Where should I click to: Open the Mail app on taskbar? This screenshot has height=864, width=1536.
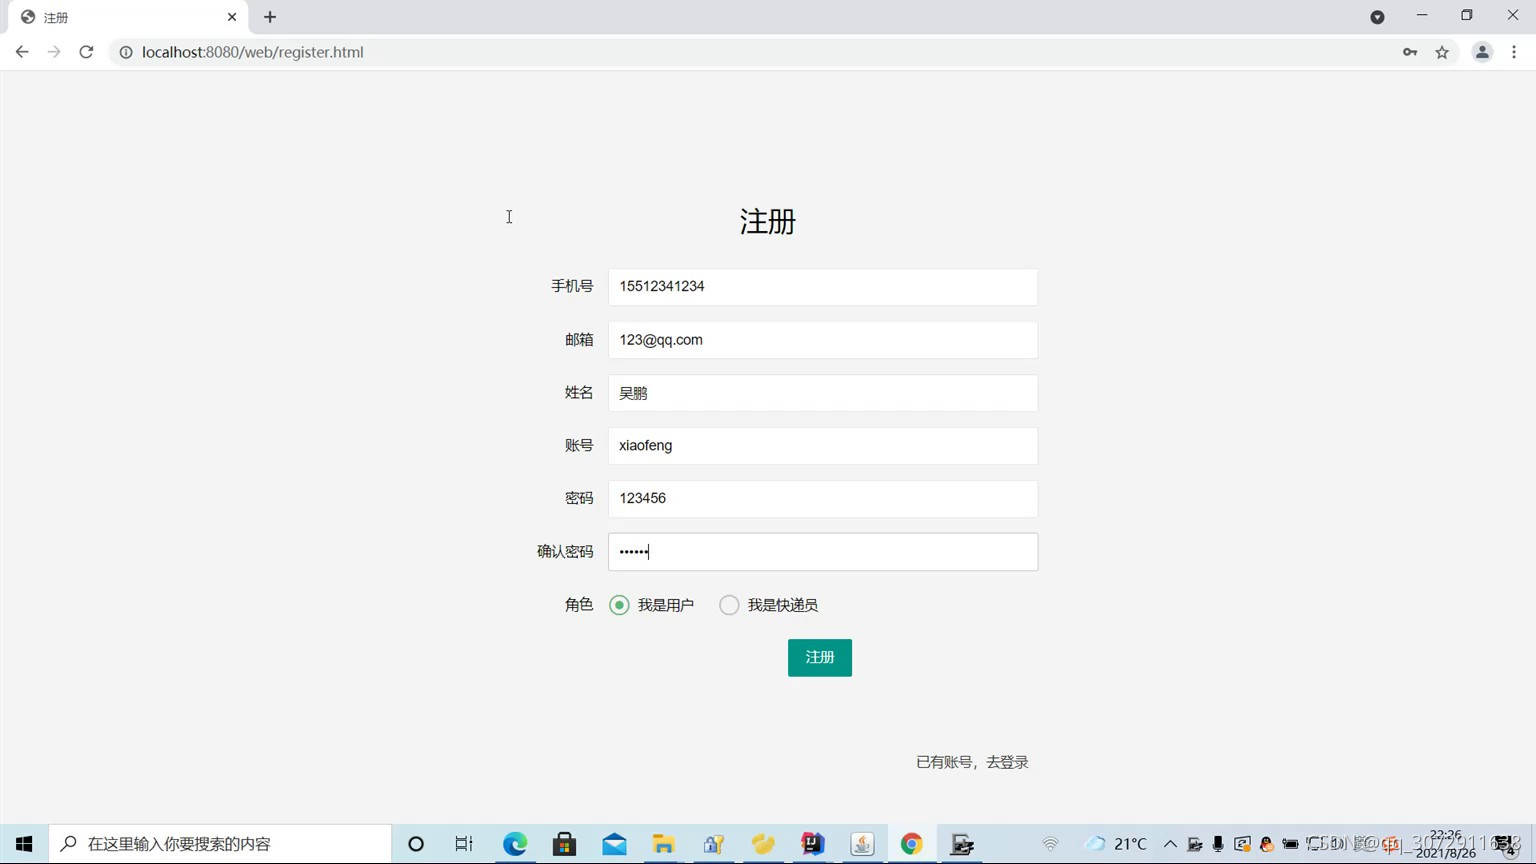tap(614, 844)
